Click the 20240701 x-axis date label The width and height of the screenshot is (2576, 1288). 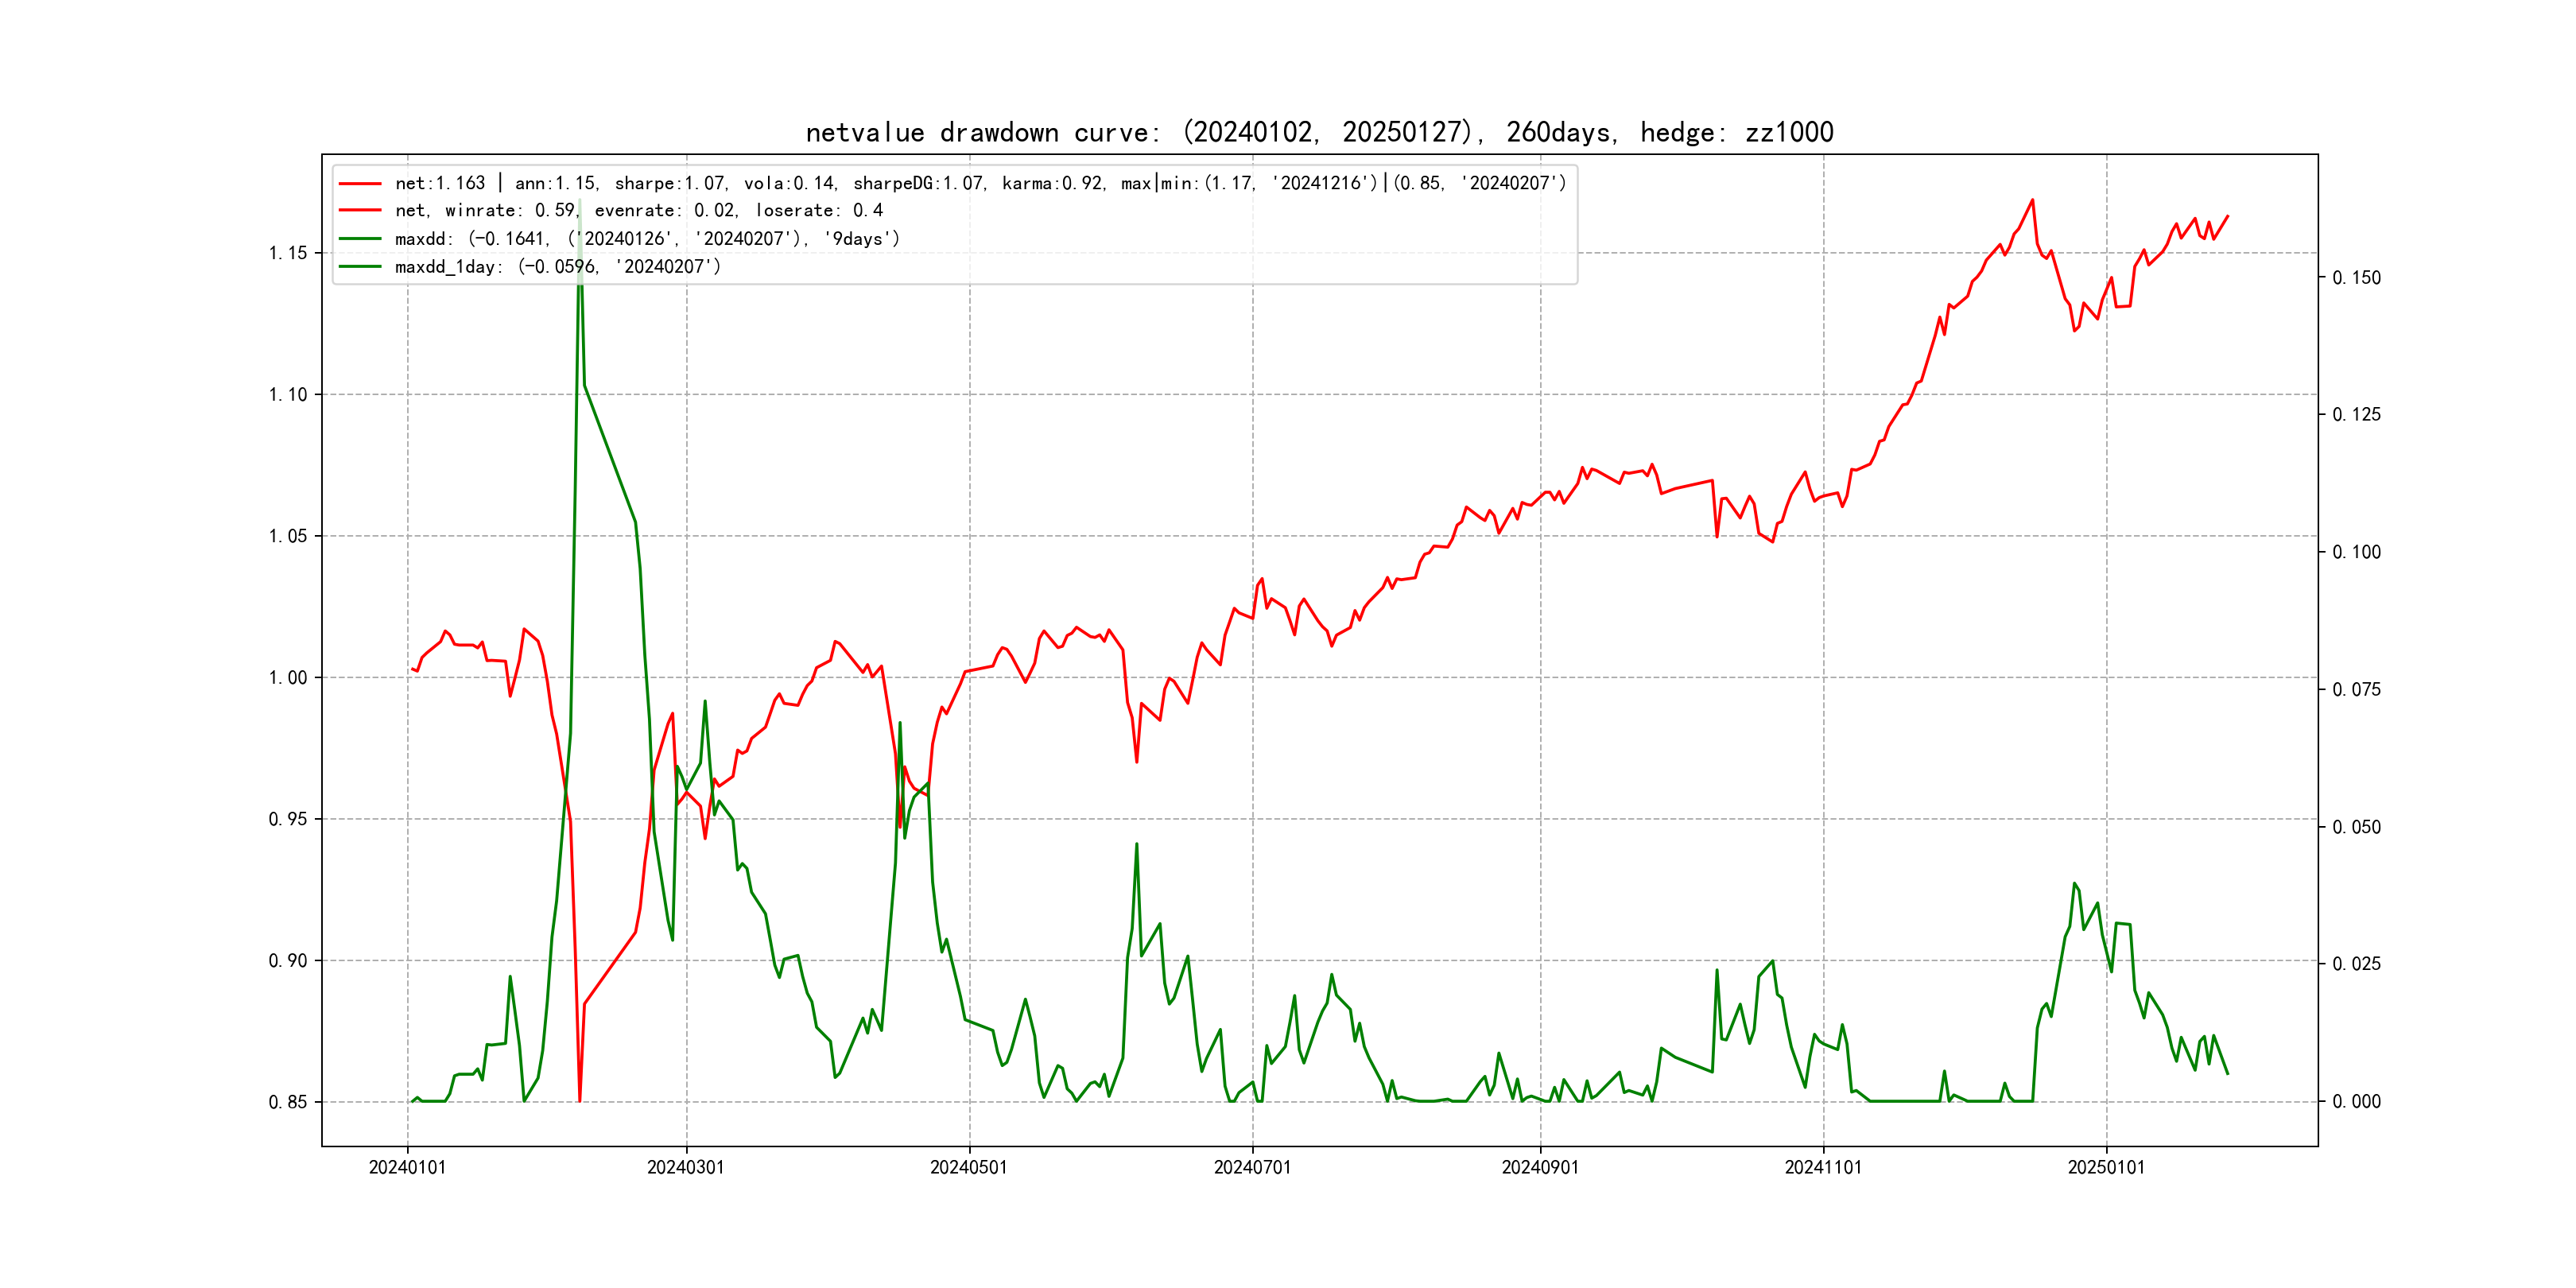pos(1252,1167)
